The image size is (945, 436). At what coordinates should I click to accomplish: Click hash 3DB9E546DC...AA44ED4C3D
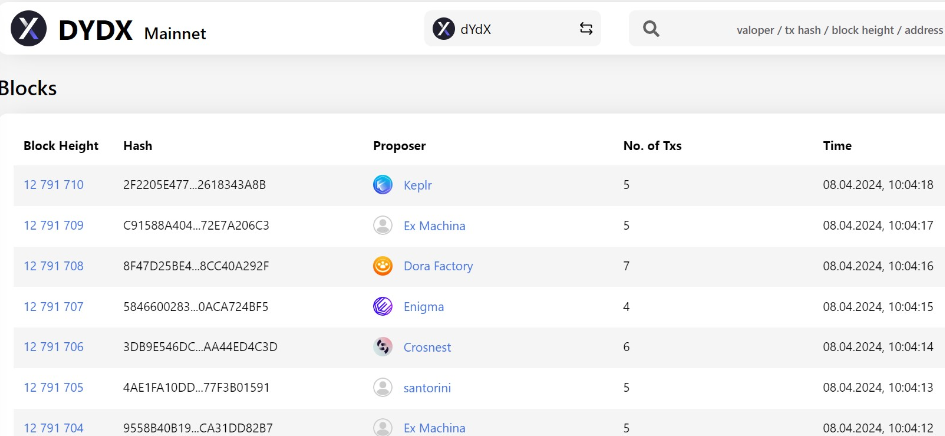tap(200, 347)
